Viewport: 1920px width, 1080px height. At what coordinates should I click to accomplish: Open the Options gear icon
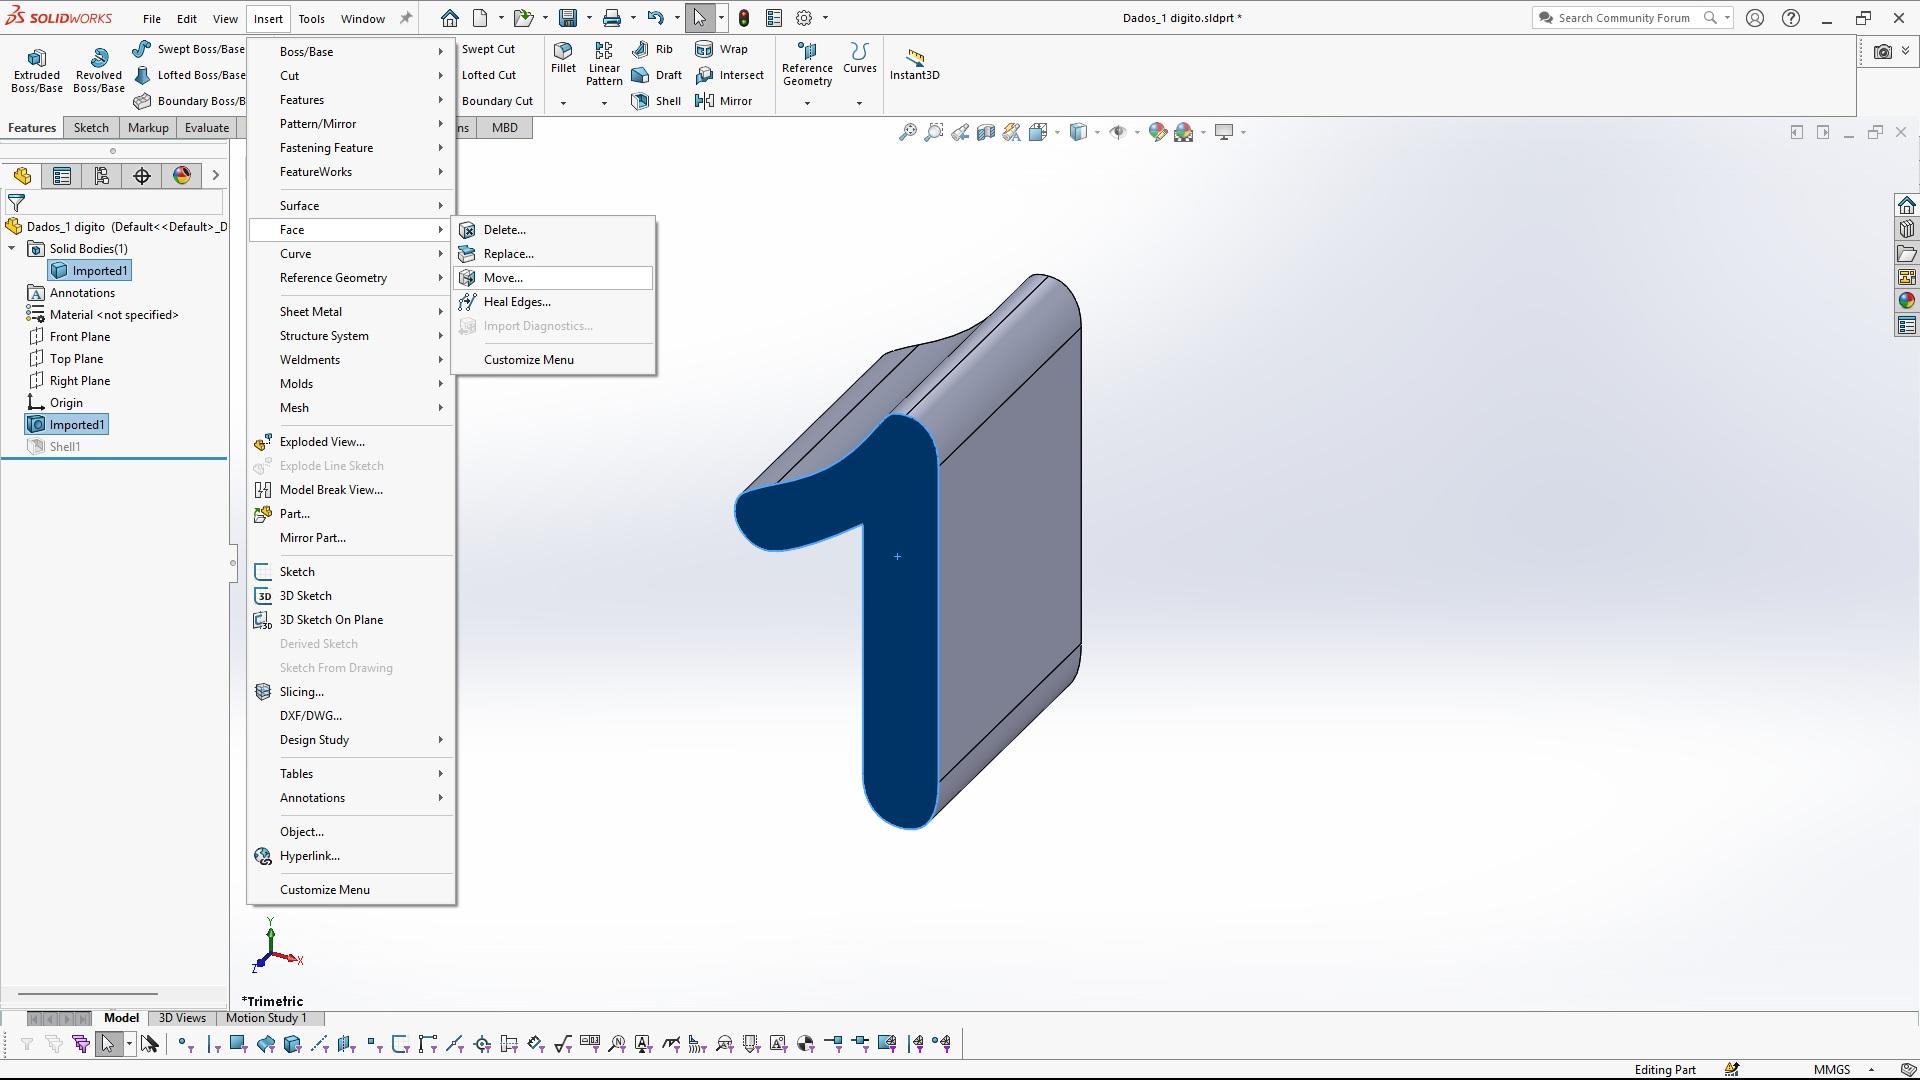(804, 18)
